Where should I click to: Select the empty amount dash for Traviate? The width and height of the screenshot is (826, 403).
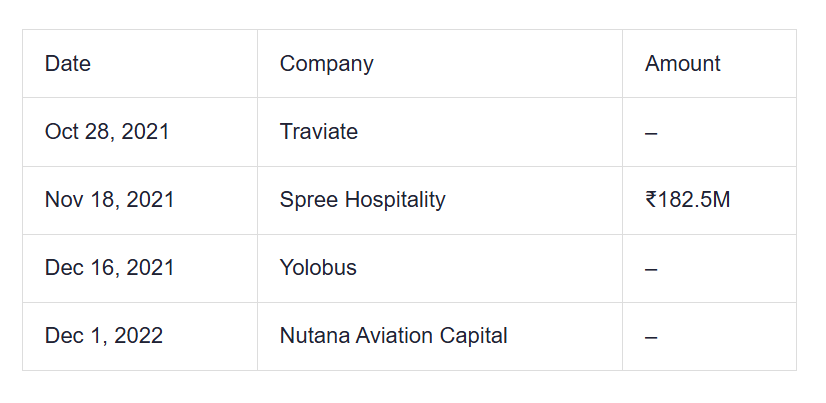[651, 133]
